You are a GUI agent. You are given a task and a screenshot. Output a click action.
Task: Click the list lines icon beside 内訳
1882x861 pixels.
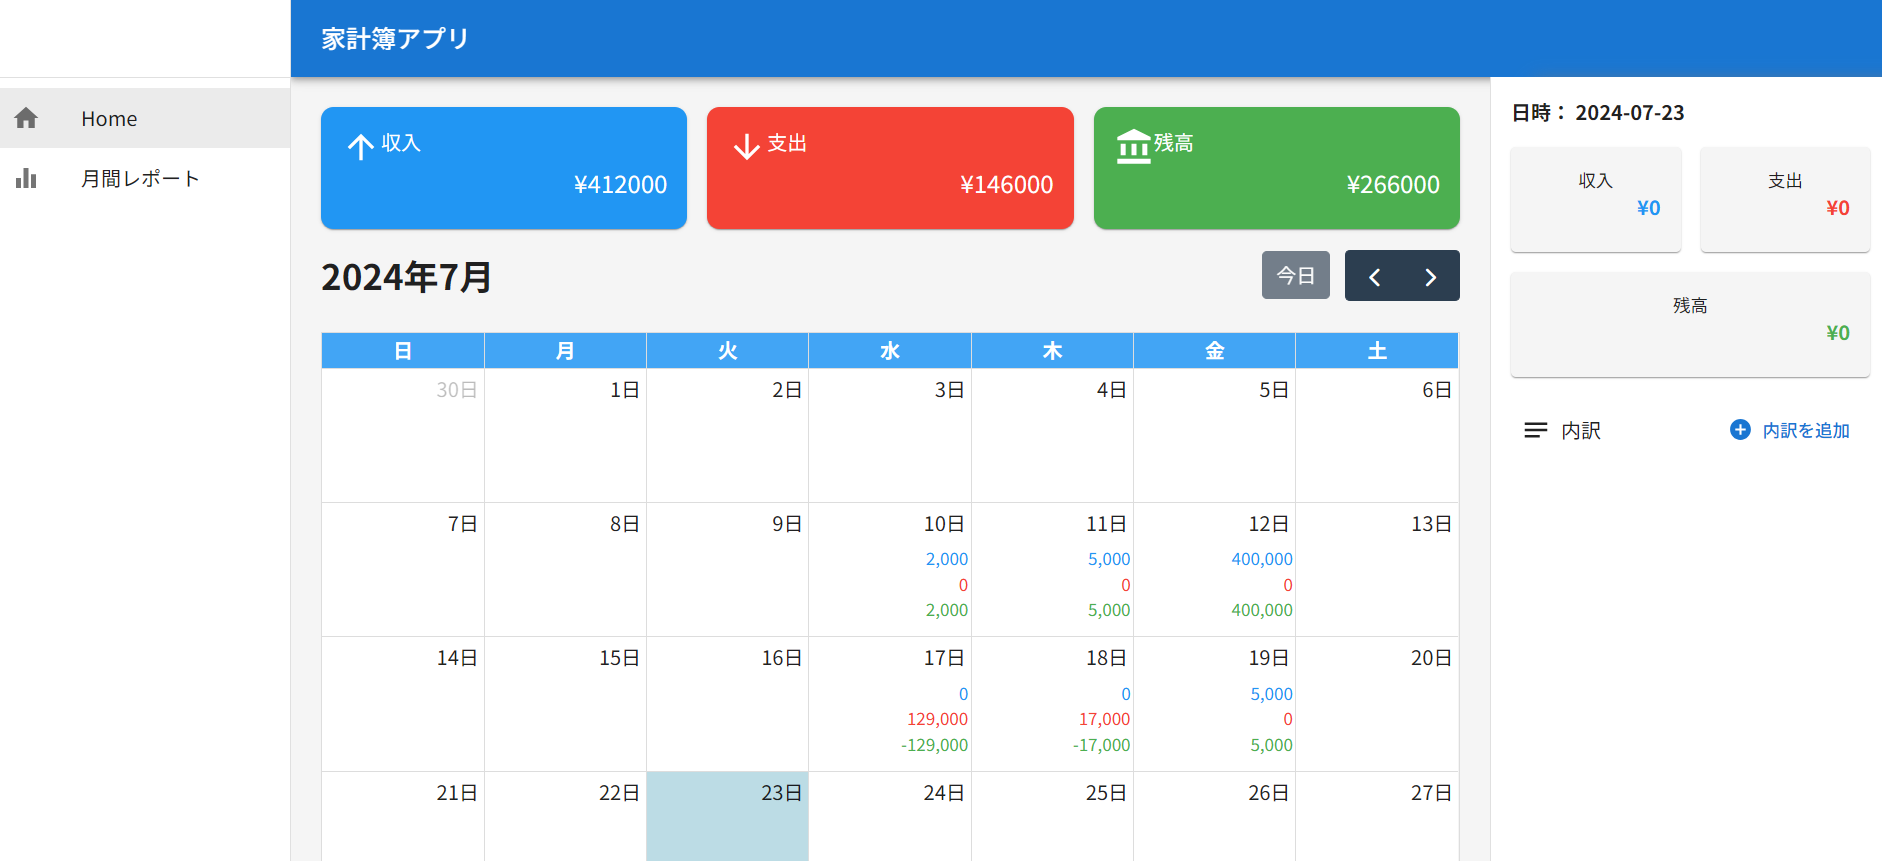[x=1535, y=430]
